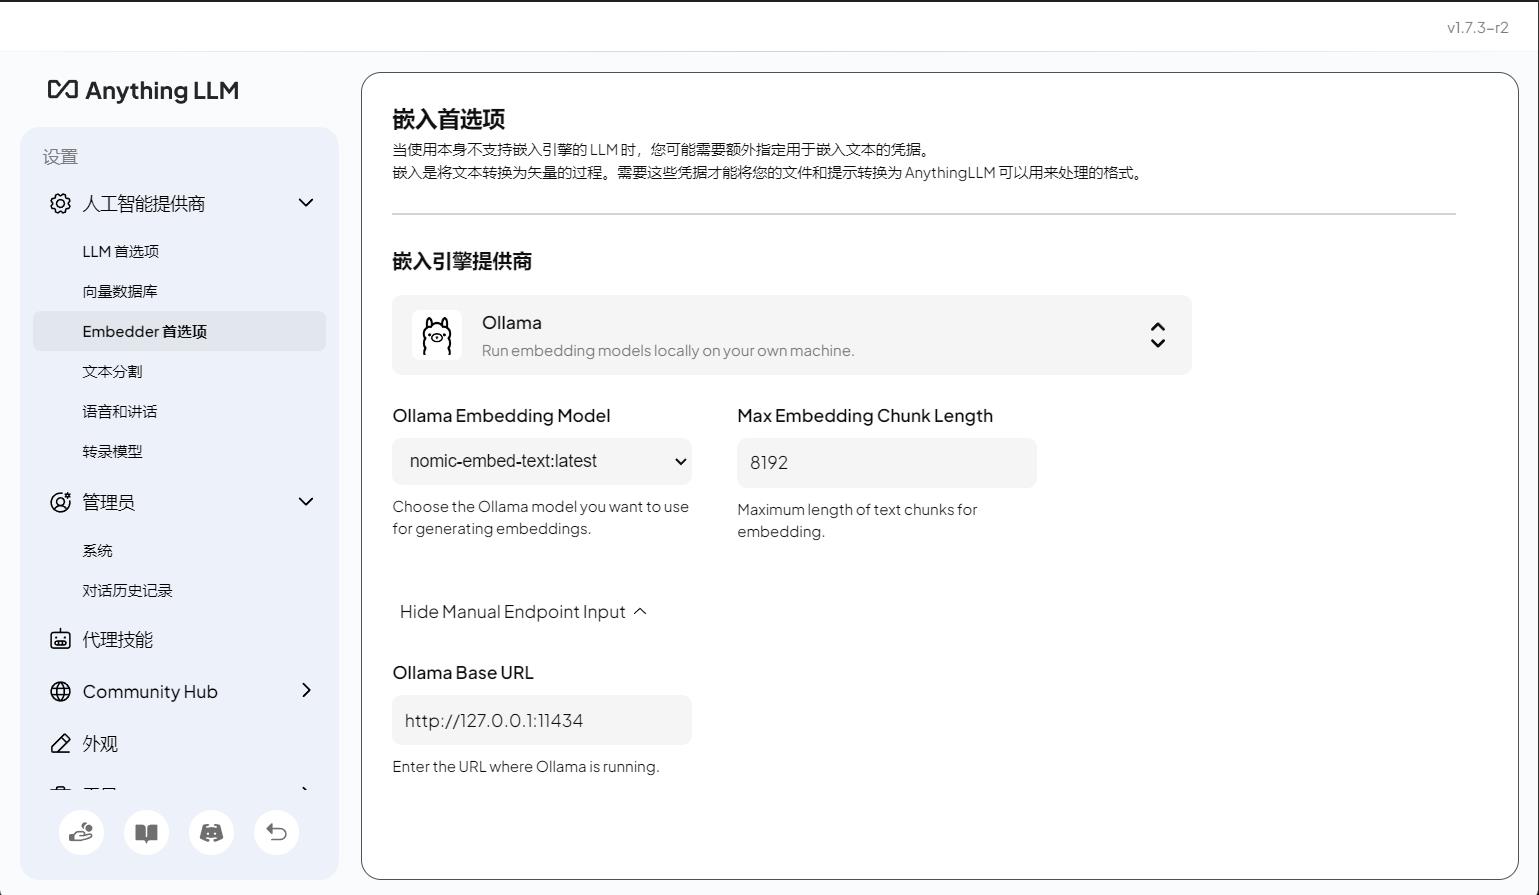The width and height of the screenshot is (1539, 895).
Task: Open 向量数据库 settings page
Action: click(120, 292)
